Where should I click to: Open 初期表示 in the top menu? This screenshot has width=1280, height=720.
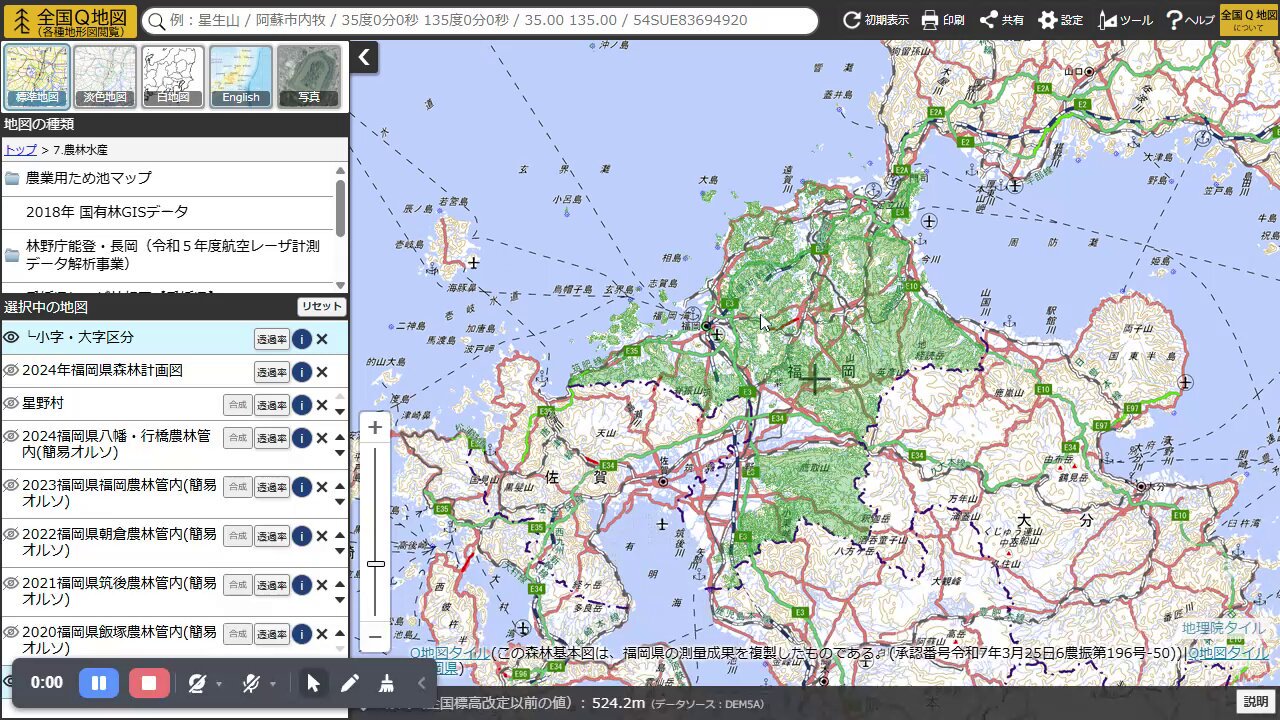(876, 20)
